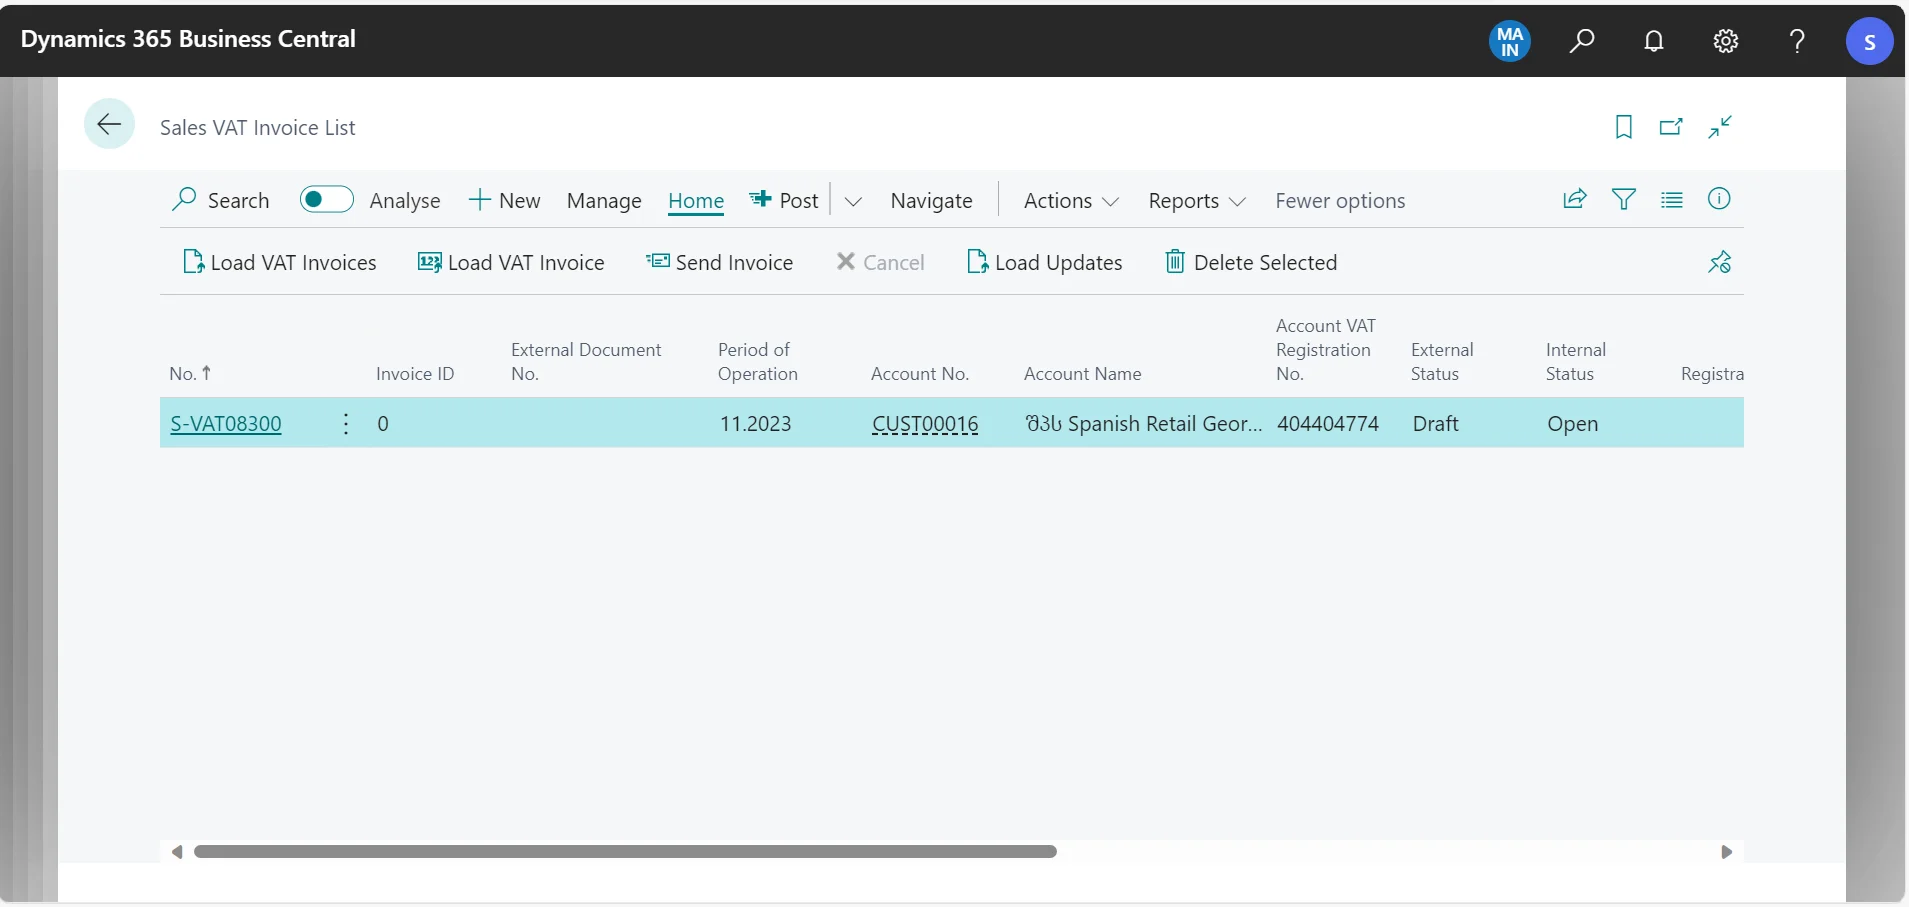Expand the Reports dropdown menu
Screen dimensions: 1909x907
click(x=1196, y=201)
